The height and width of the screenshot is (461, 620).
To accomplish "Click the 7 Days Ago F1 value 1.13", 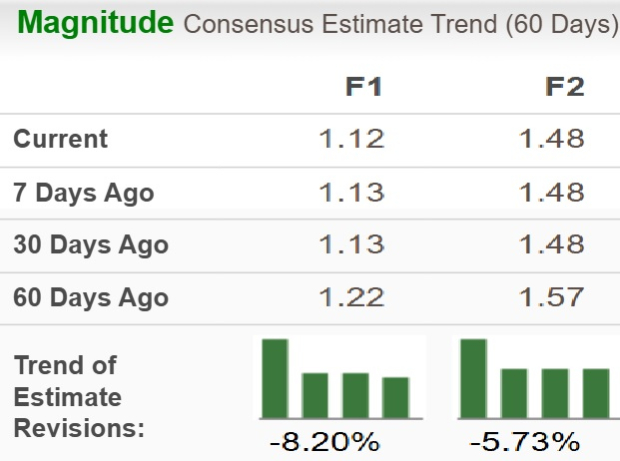I will pos(351,192).
